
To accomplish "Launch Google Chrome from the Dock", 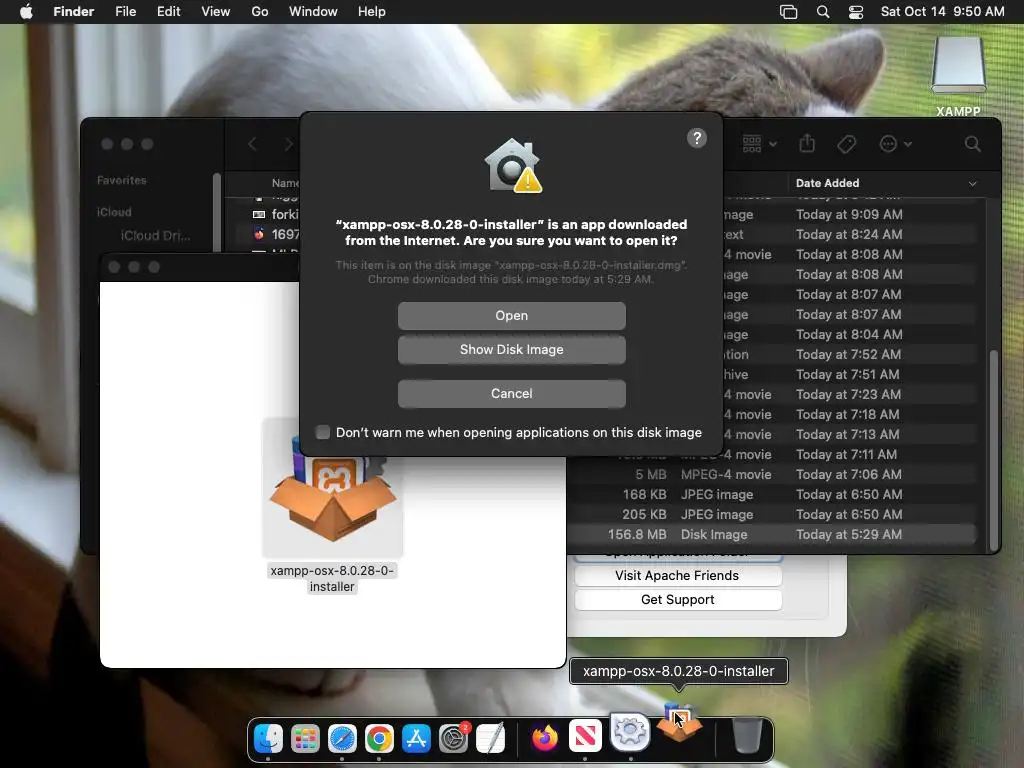I will pyautogui.click(x=379, y=739).
